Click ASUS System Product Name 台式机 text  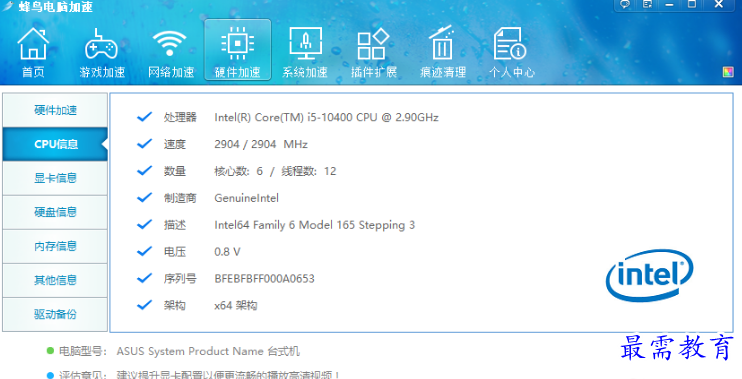tap(208, 352)
